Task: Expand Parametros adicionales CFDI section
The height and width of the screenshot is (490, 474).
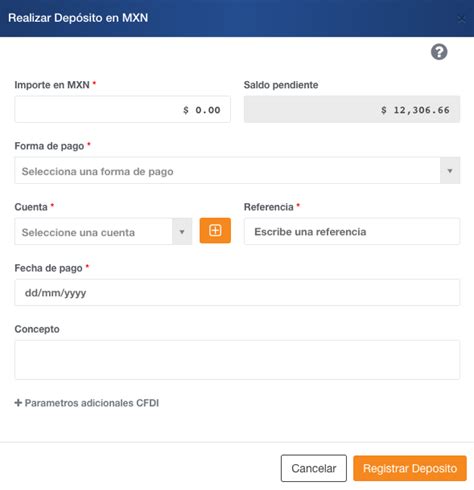Action: click(87, 403)
